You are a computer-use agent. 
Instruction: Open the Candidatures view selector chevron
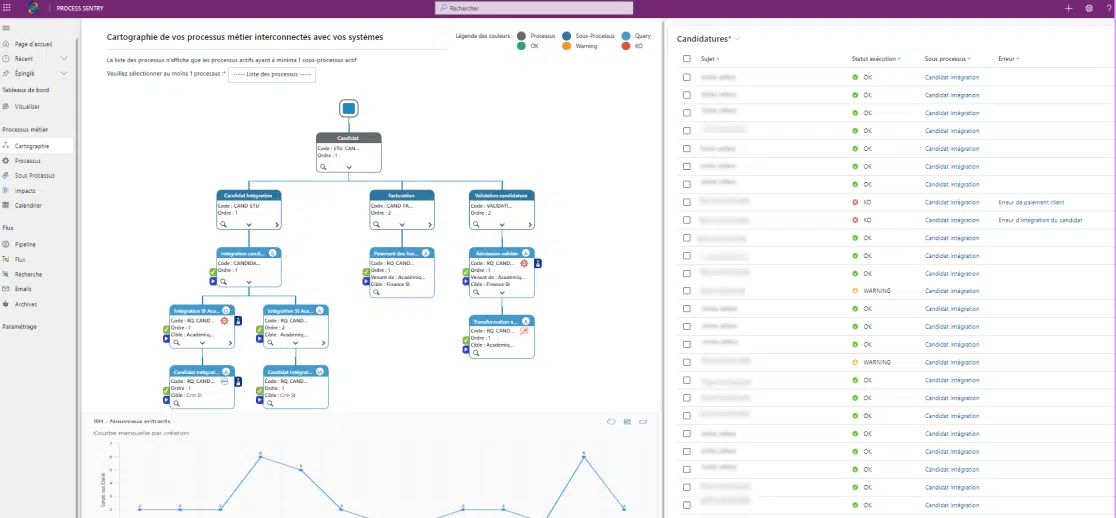(x=737, y=38)
